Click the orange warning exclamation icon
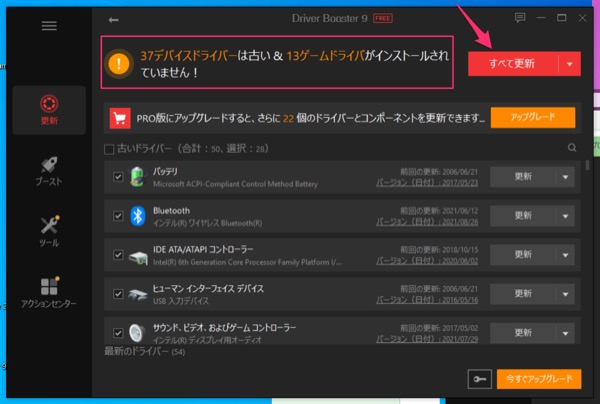Screen dimensions: 600x404 click(119, 63)
